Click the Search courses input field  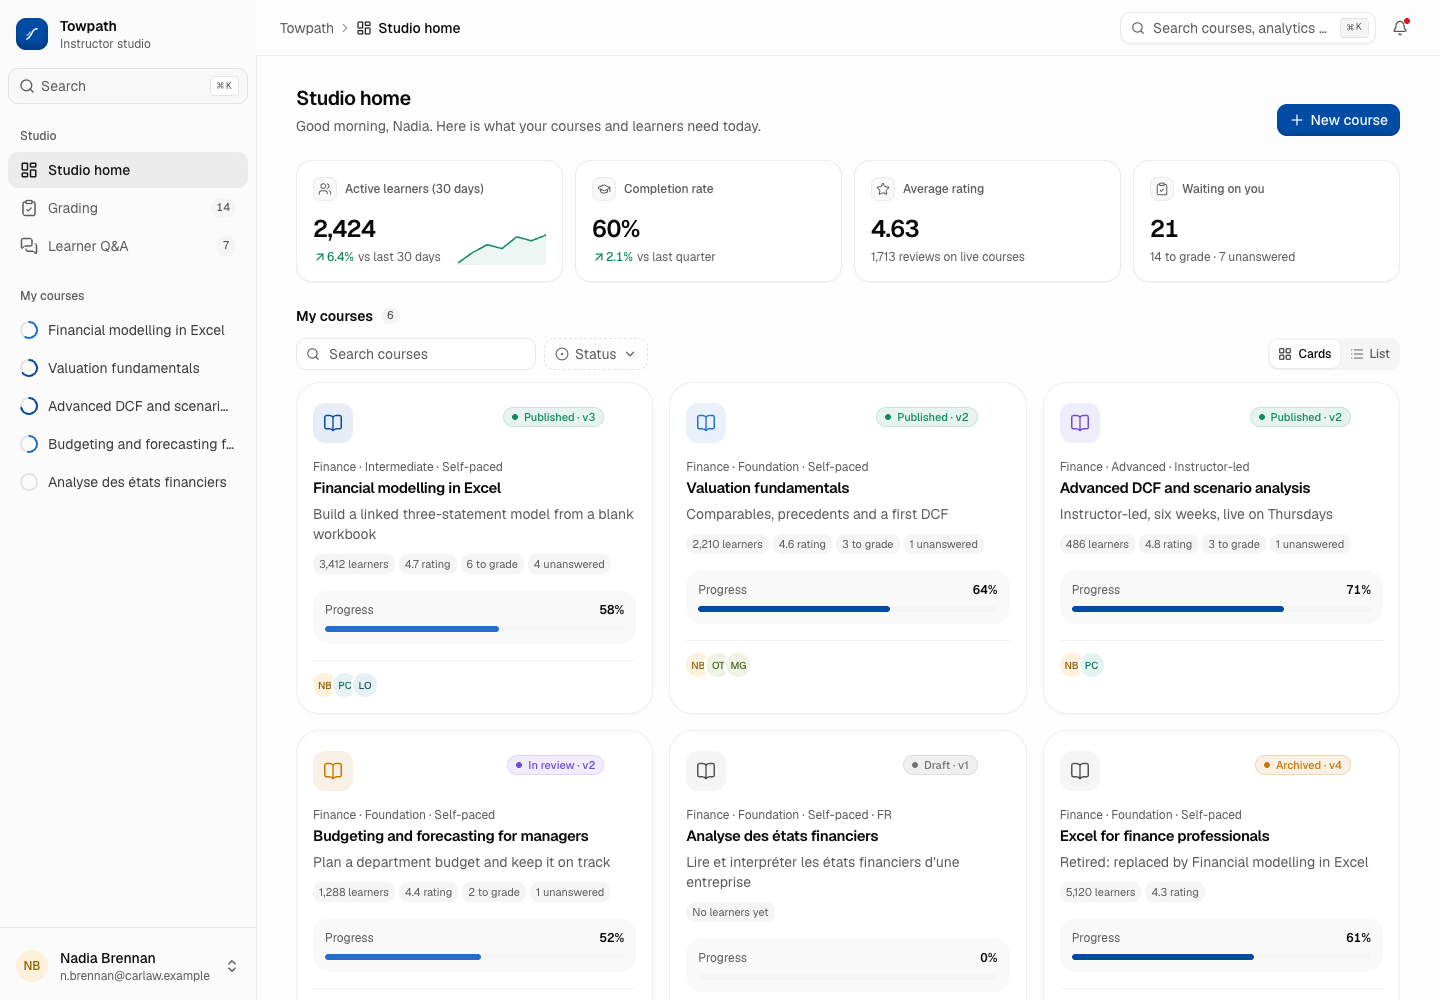point(416,354)
